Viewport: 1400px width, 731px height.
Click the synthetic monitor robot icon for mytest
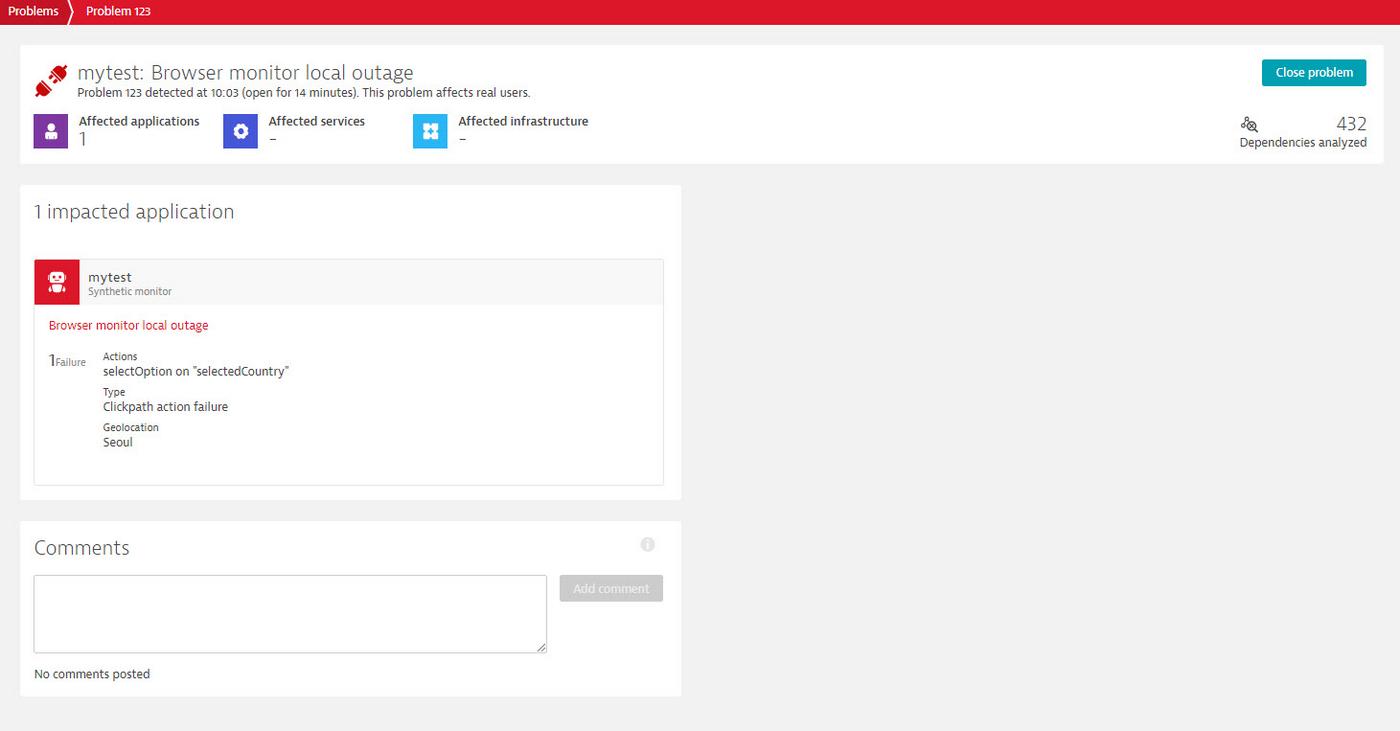point(57,281)
